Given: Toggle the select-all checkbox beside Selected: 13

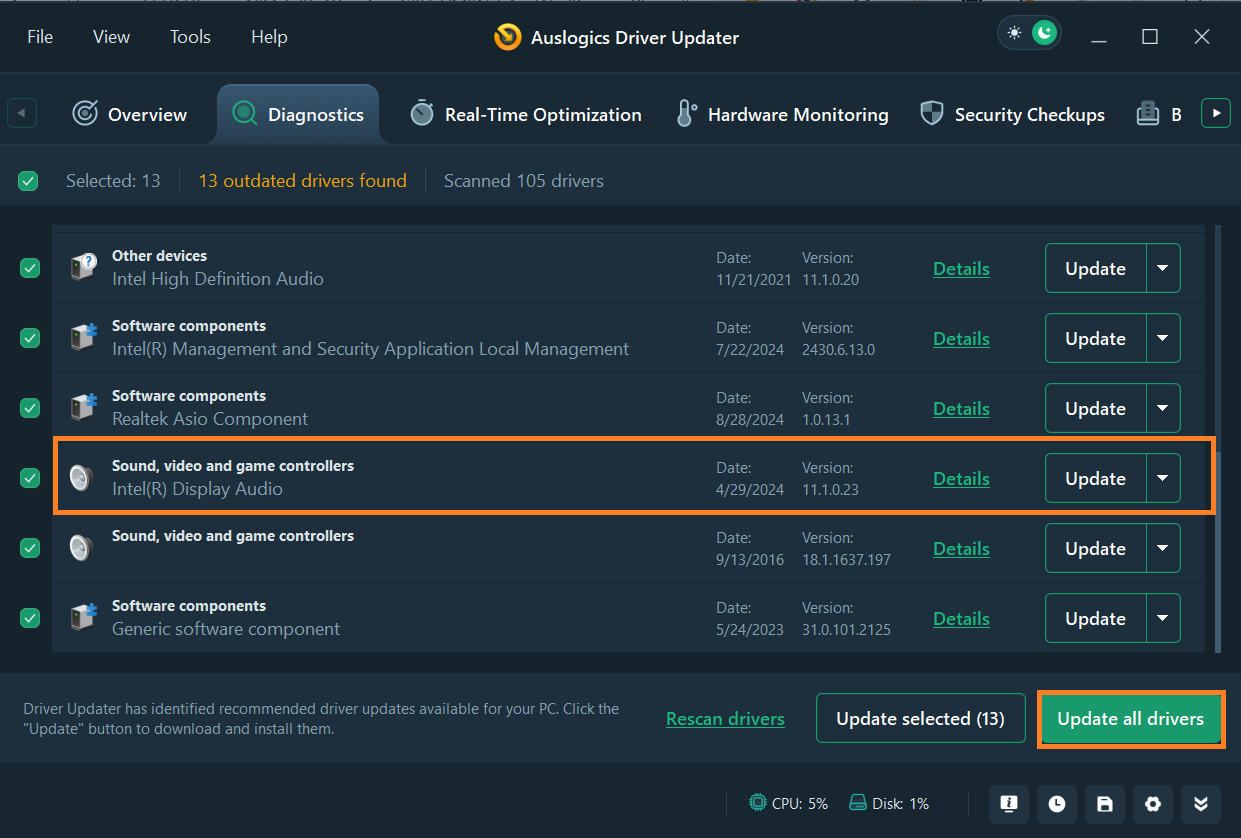Looking at the screenshot, I should coord(28,181).
